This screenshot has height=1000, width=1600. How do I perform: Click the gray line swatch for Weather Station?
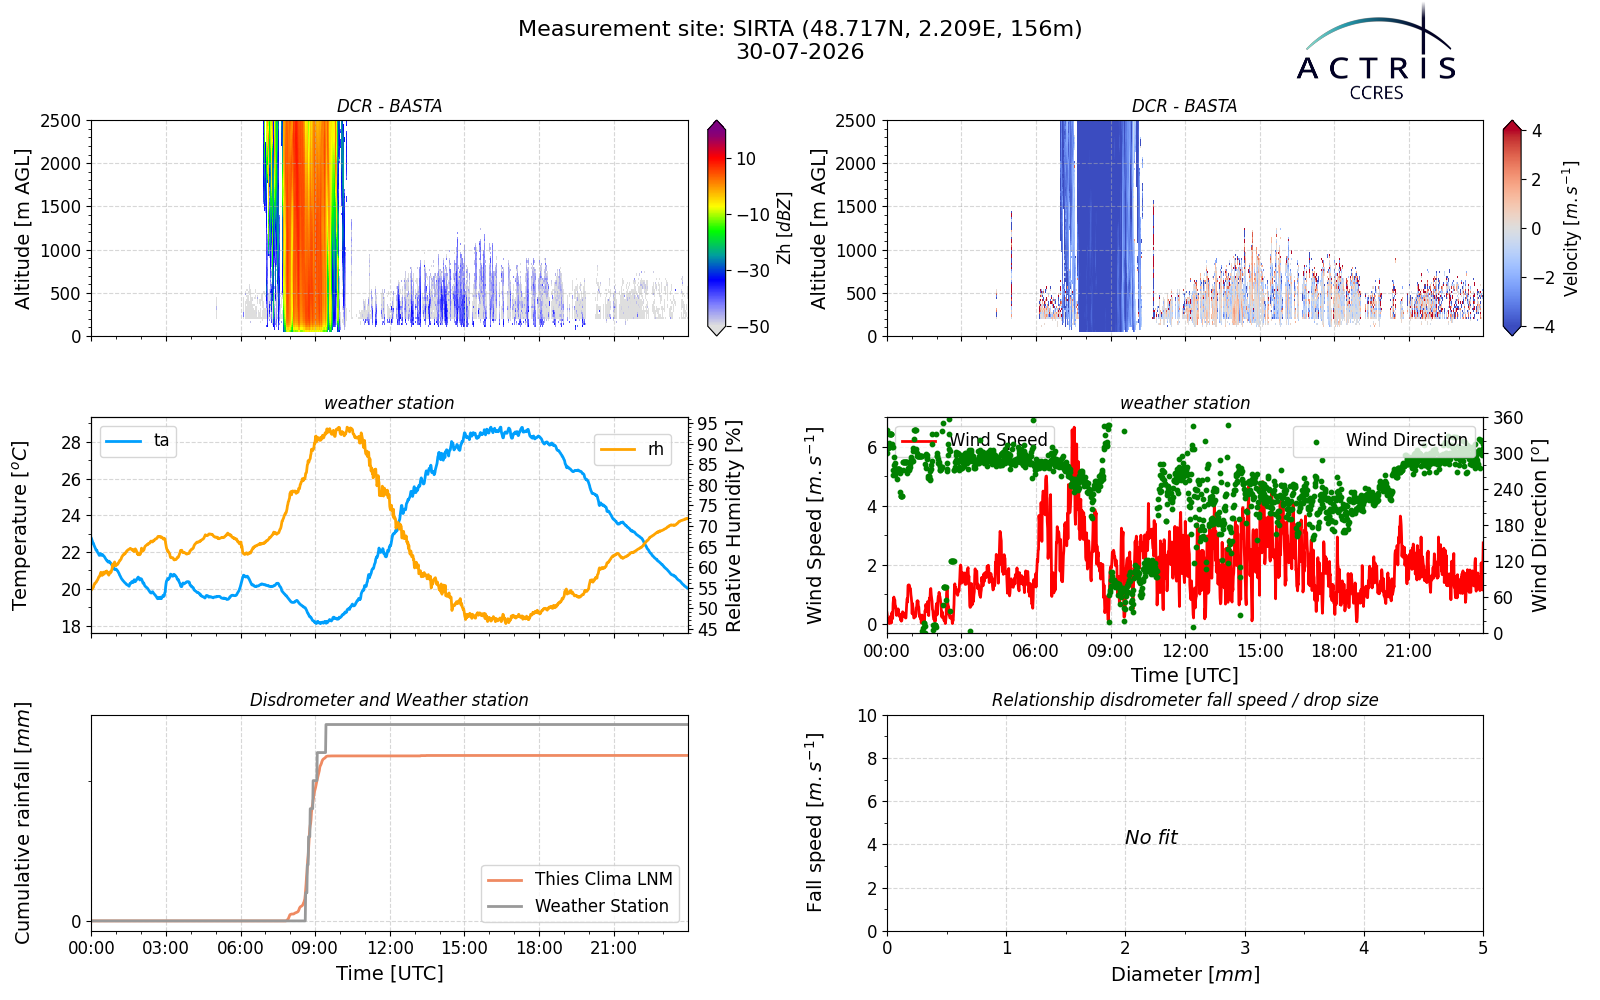(506, 907)
